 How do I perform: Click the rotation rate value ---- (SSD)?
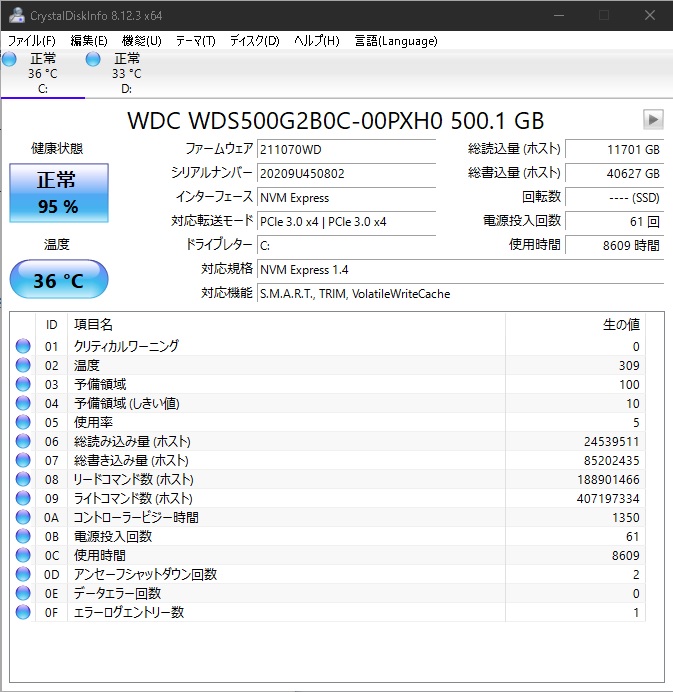coord(614,197)
